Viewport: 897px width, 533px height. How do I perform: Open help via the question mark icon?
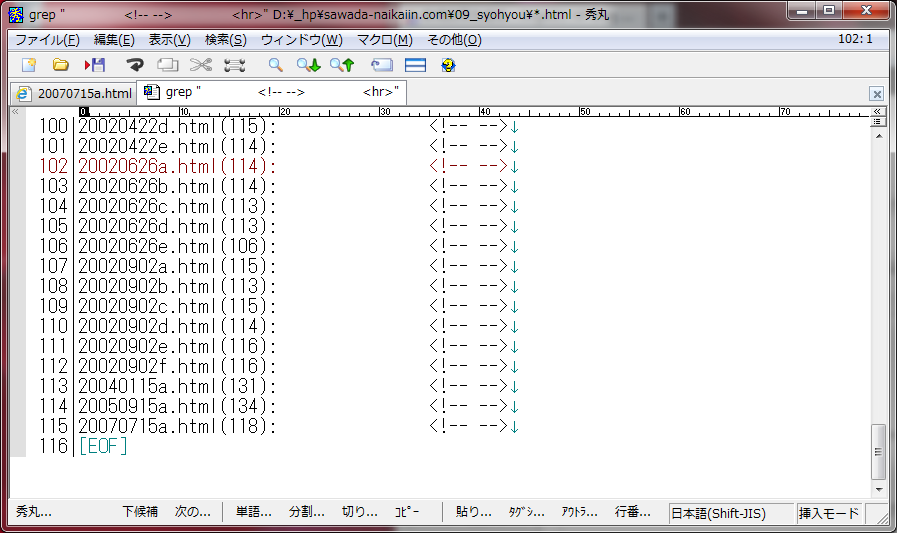tap(448, 65)
